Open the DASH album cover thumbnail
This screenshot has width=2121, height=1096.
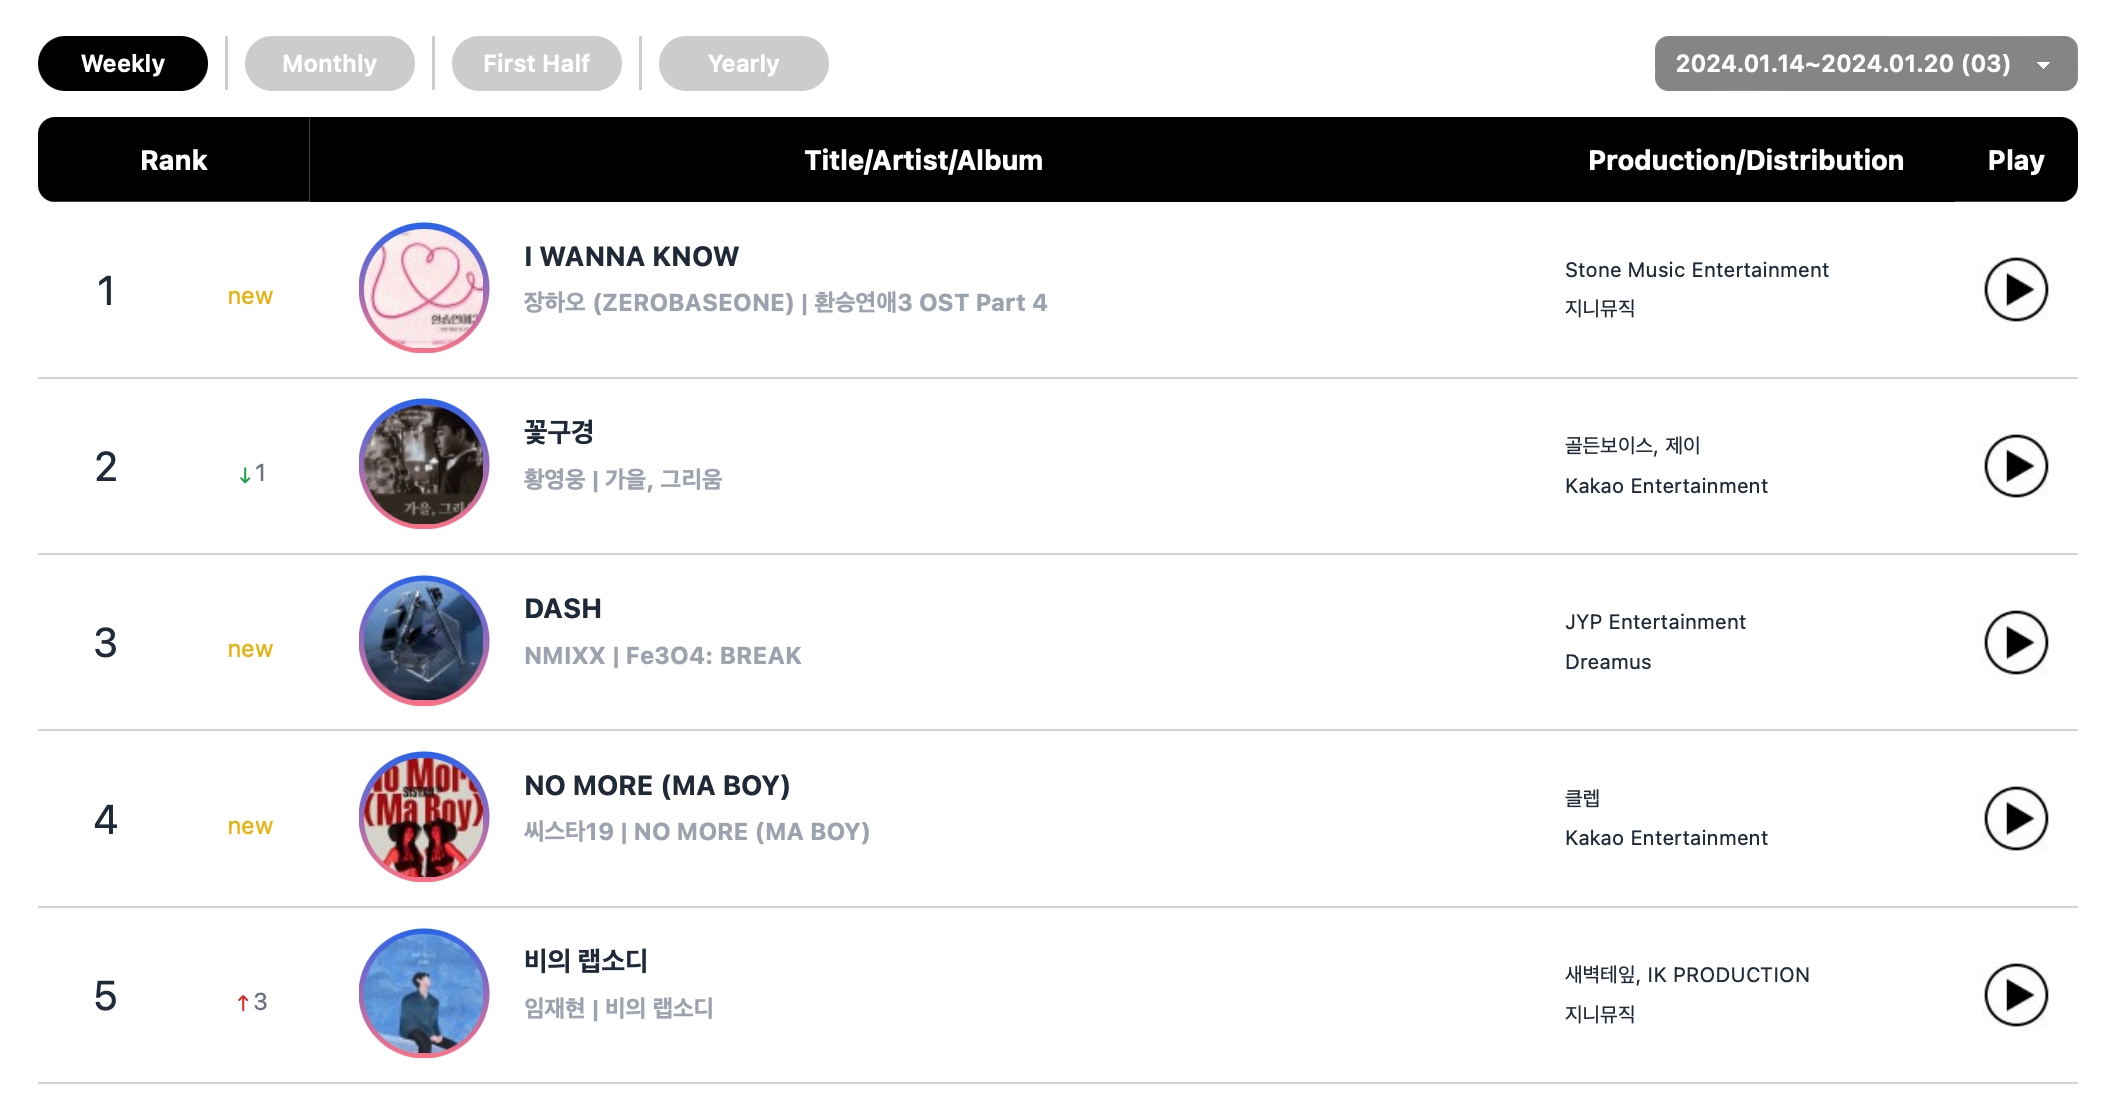coord(424,641)
